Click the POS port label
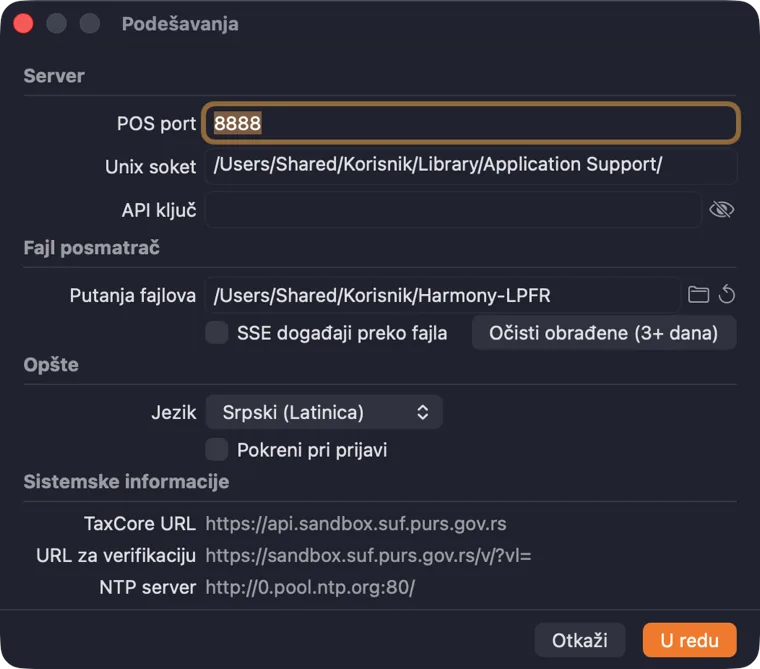 (x=156, y=123)
